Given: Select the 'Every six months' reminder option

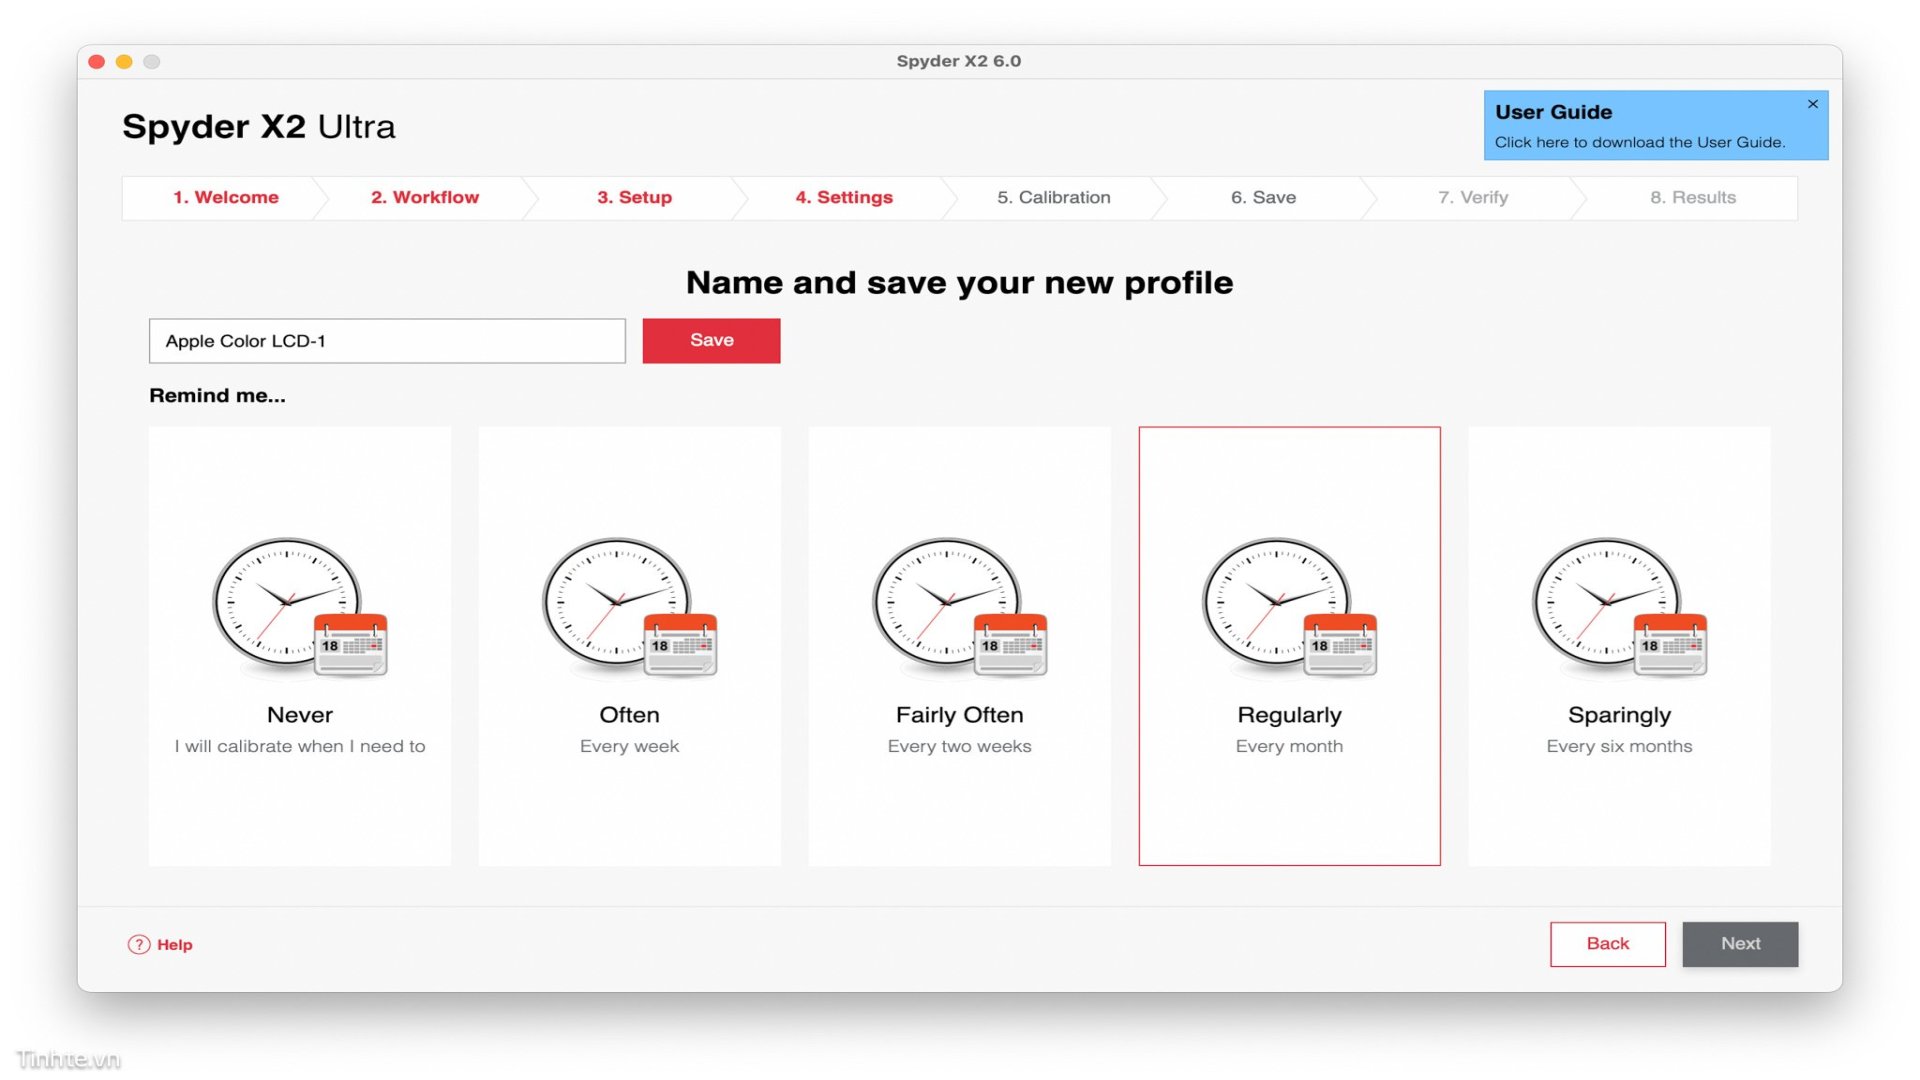Looking at the screenshot, I should (1620, 746).
